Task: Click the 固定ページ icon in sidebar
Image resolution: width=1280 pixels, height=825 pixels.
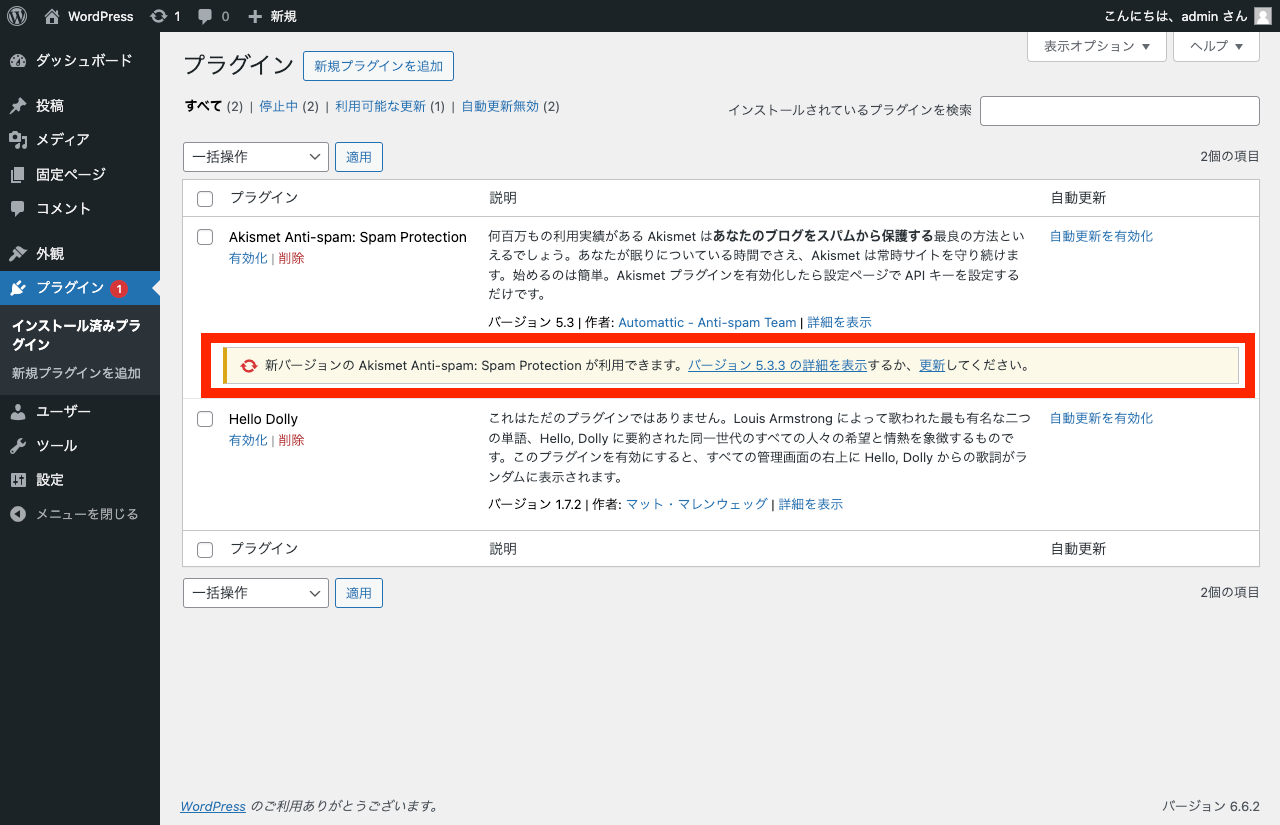Action: point(18,175)
